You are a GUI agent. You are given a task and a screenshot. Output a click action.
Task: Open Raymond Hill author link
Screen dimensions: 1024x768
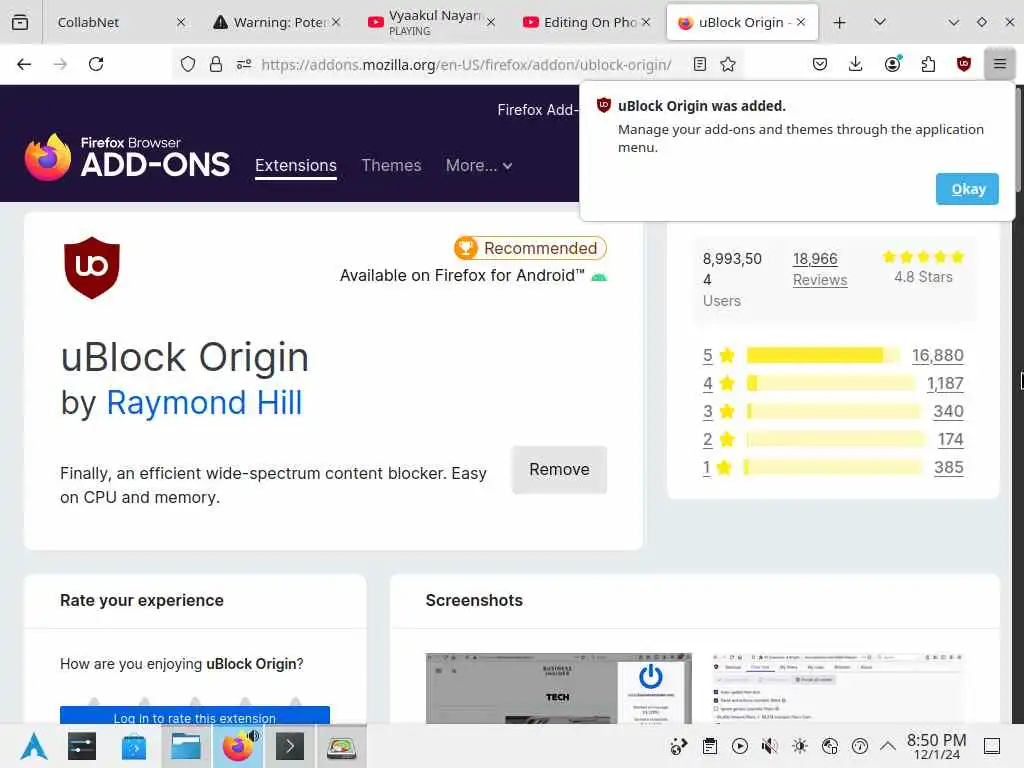pos(204,402)
